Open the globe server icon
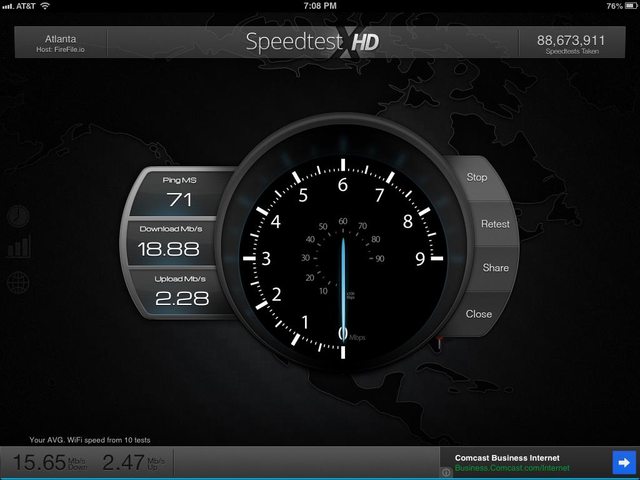Screen dimensions: 640x480 click(x=18, y=282)
